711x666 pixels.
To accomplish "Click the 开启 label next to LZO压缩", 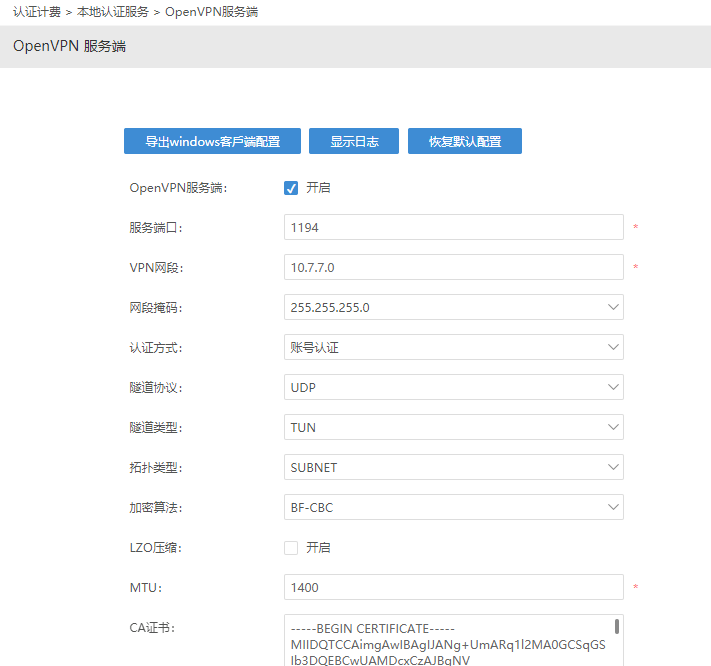I will coord(318,548).
